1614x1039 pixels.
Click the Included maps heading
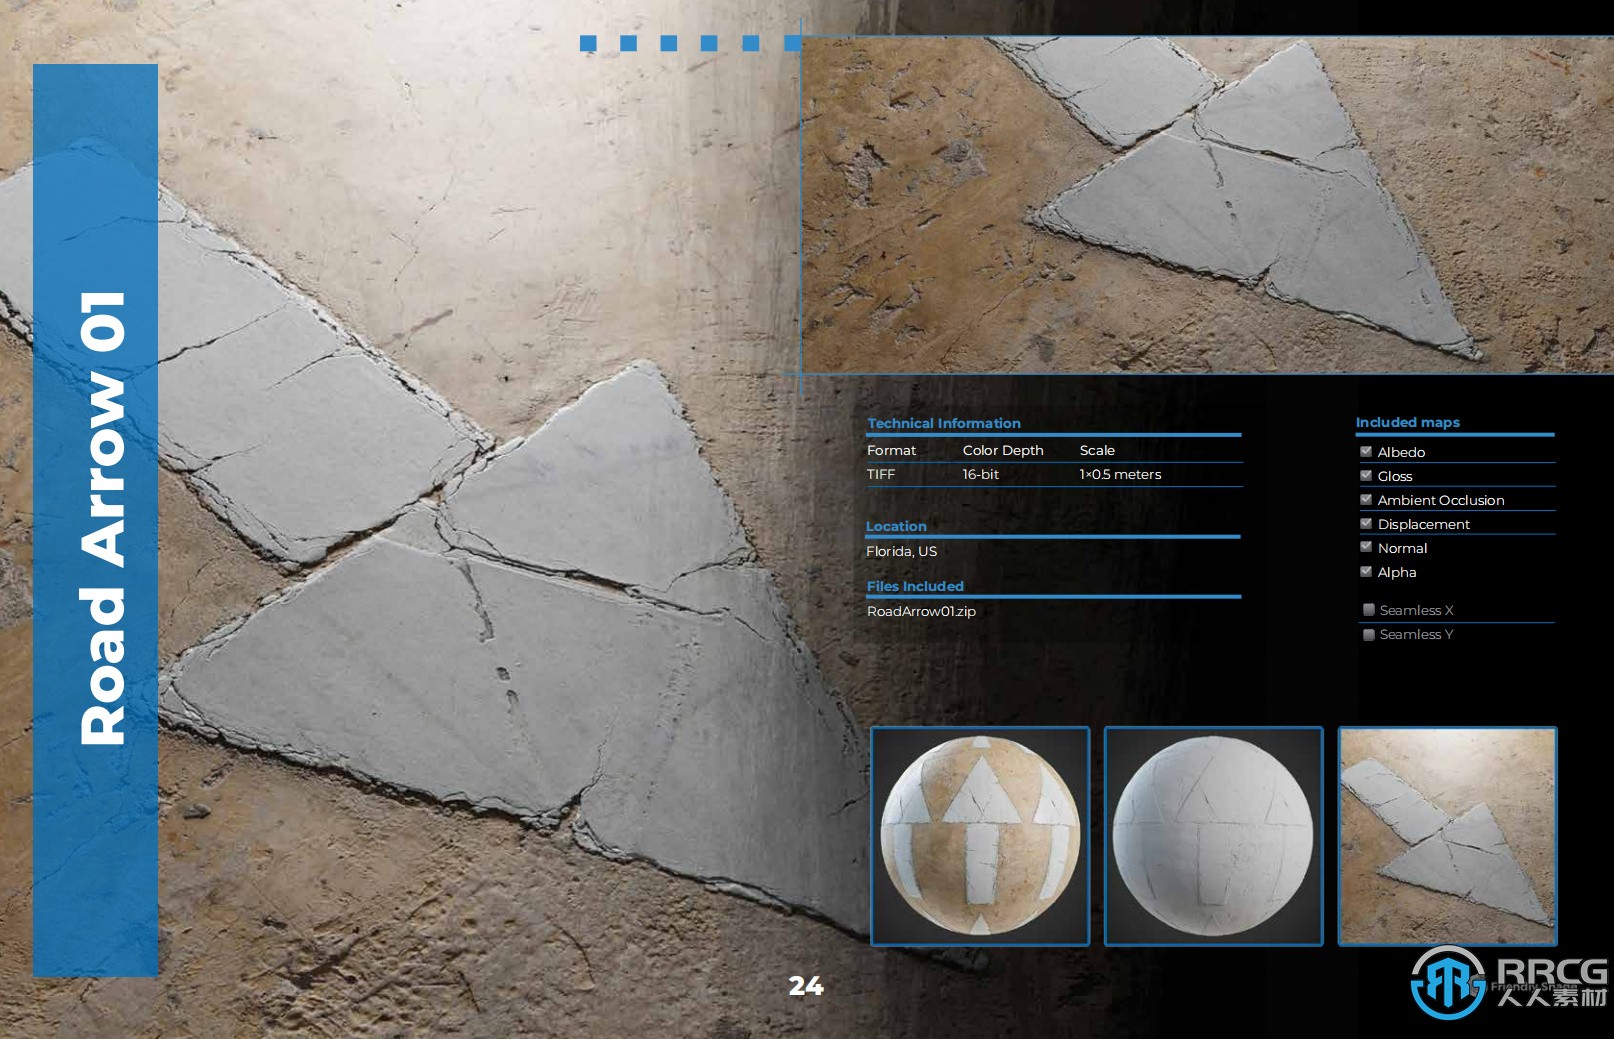point(1407,422)
